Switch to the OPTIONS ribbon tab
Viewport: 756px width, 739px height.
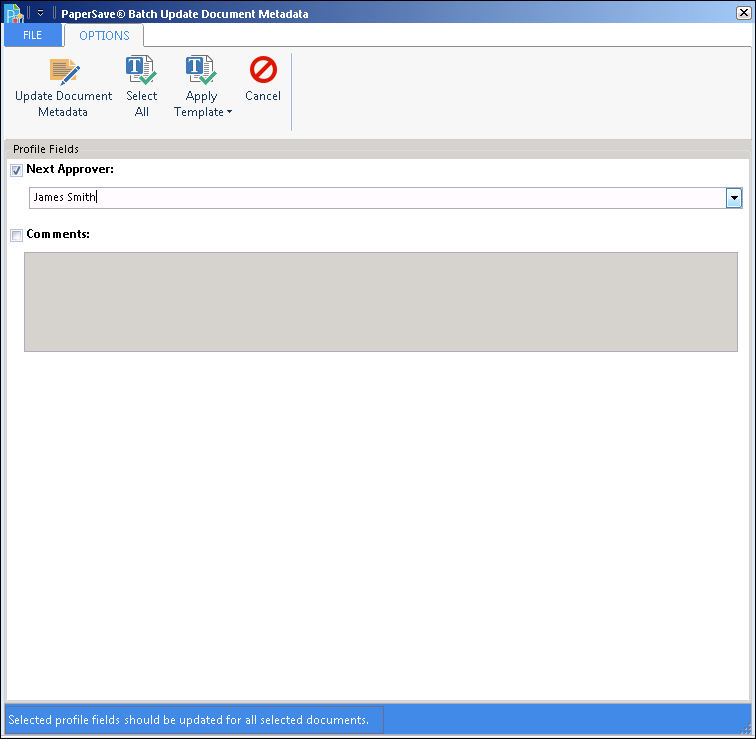click(104, 36)
